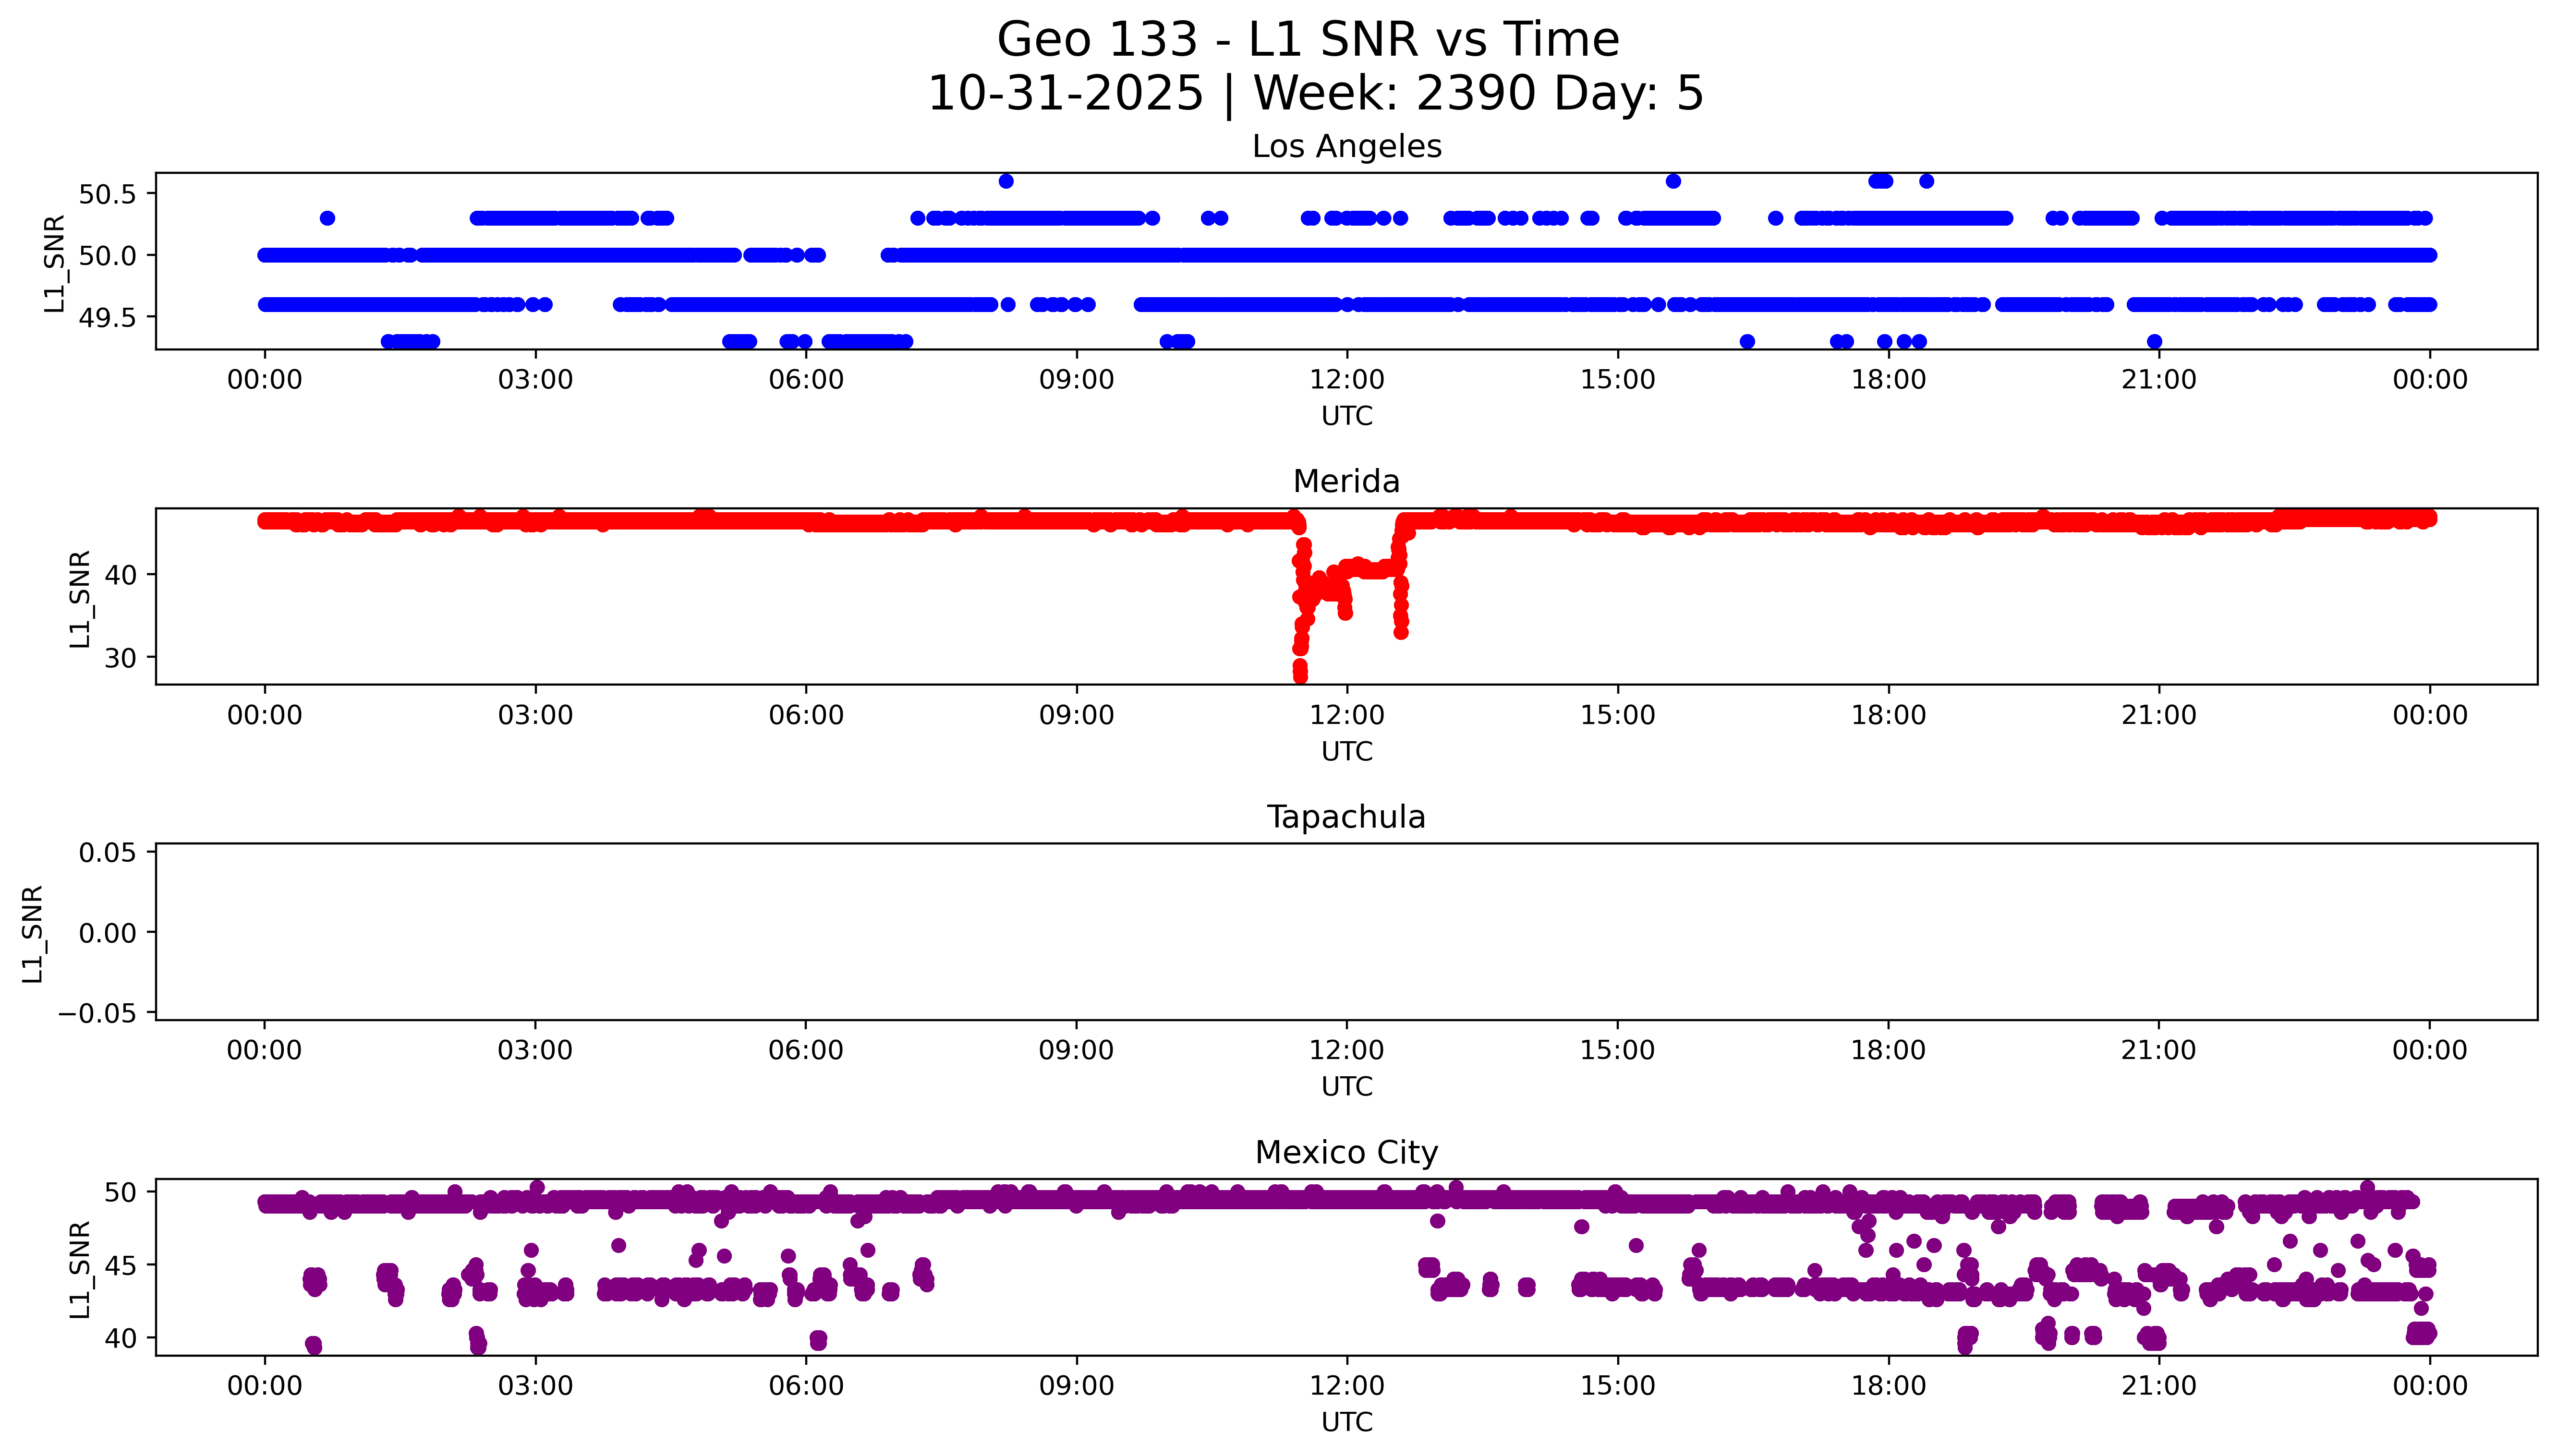This screenshot has width=2557, height=1456.
Task: Click the 'Mexico City' subplot title
Action: tap(1346, 1152)
